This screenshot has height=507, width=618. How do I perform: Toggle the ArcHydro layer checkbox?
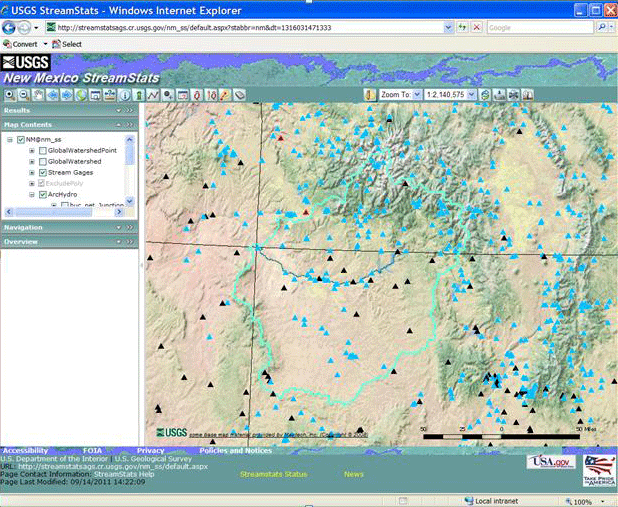(43, 194)
